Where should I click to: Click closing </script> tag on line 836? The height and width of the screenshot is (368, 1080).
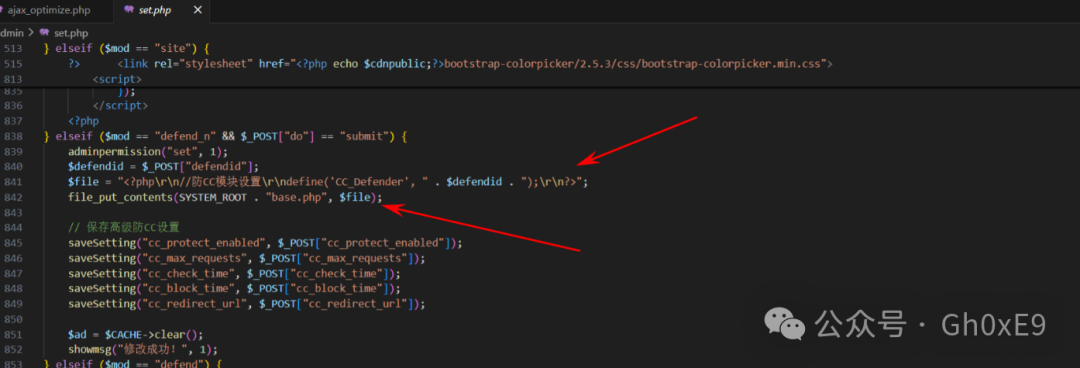(x=120, y=106)
